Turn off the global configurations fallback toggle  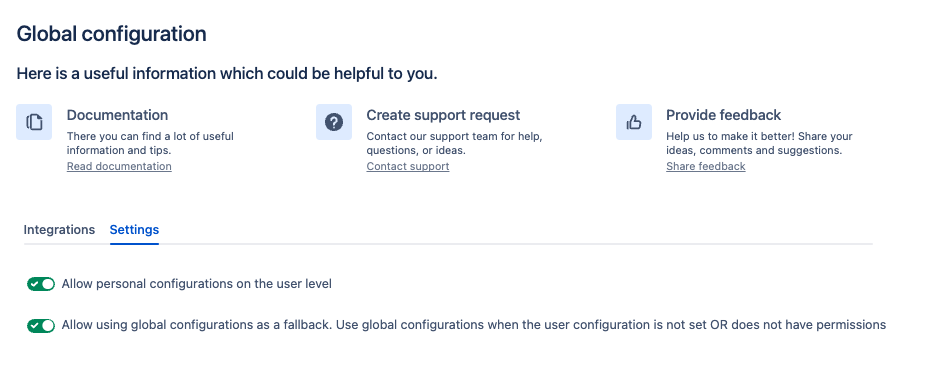(x=41, y=326)
